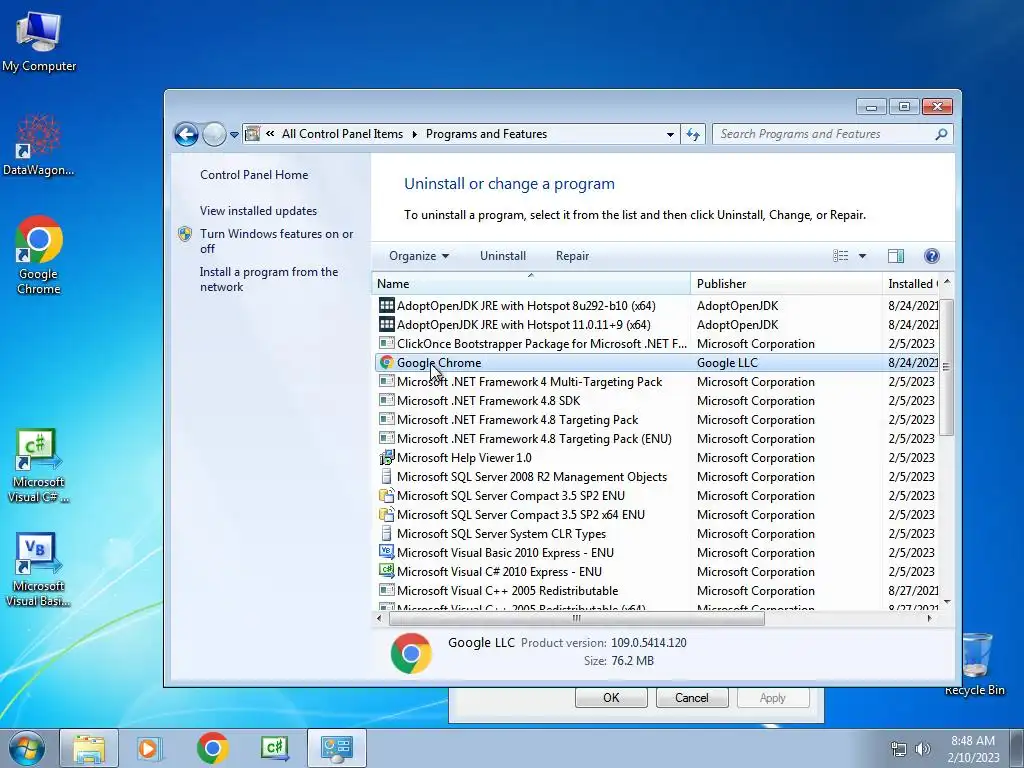Click Install a program from the network
The image size is (1024, 768).
click(268, 280)
